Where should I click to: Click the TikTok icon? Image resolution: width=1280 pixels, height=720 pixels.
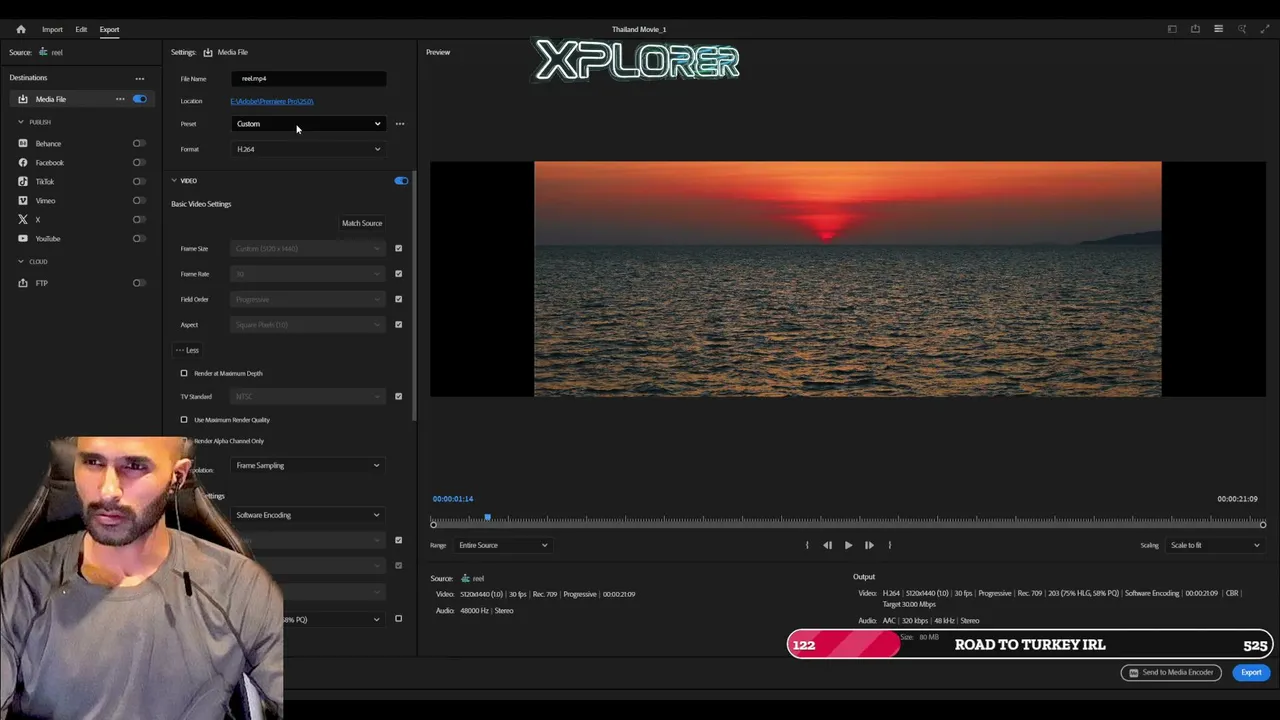pos(23,181)
